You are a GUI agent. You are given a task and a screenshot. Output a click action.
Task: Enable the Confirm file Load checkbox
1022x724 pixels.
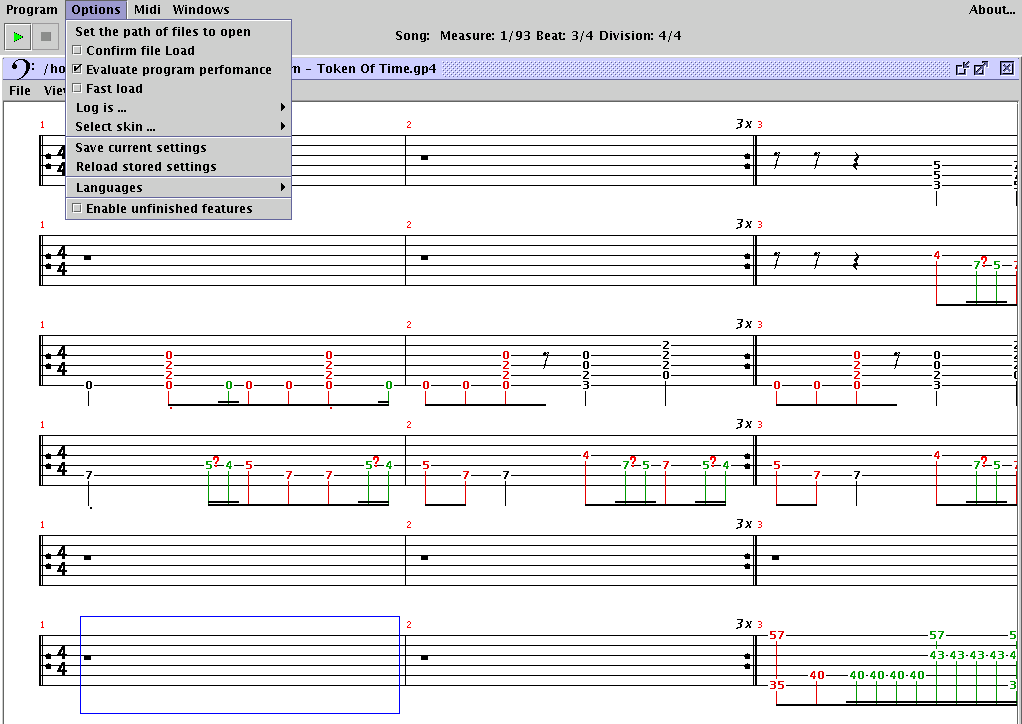(77, 51)
